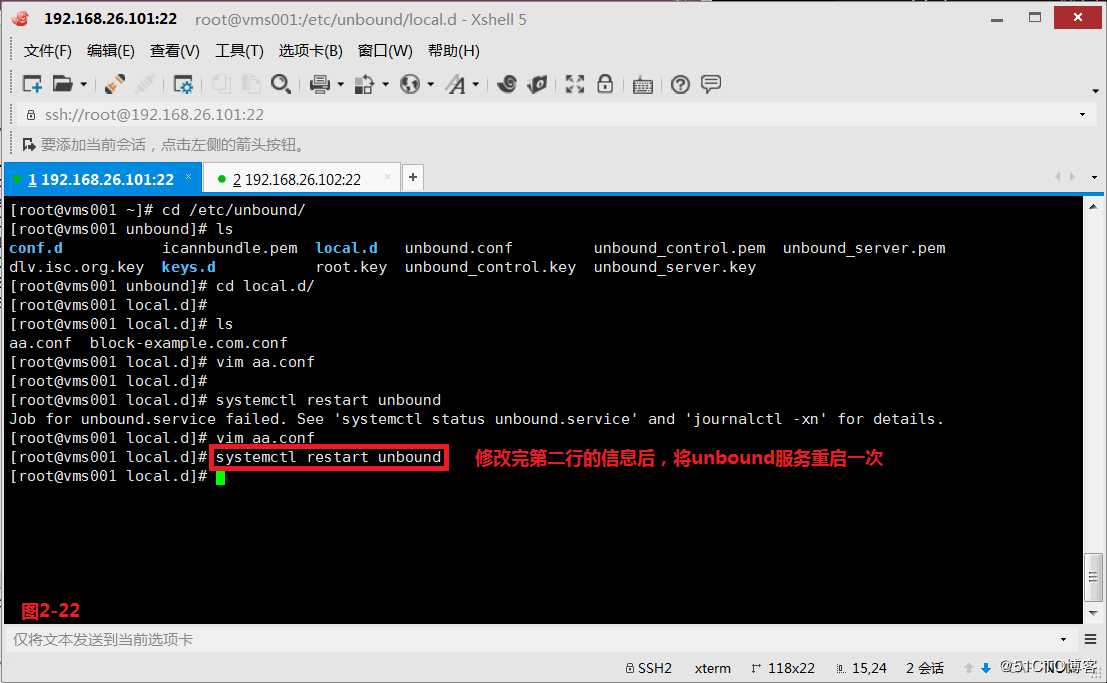Screen dimensions: 1107x683
Task: Open the tab list dropdown arrow
Action: click(x=1094, y=177)
